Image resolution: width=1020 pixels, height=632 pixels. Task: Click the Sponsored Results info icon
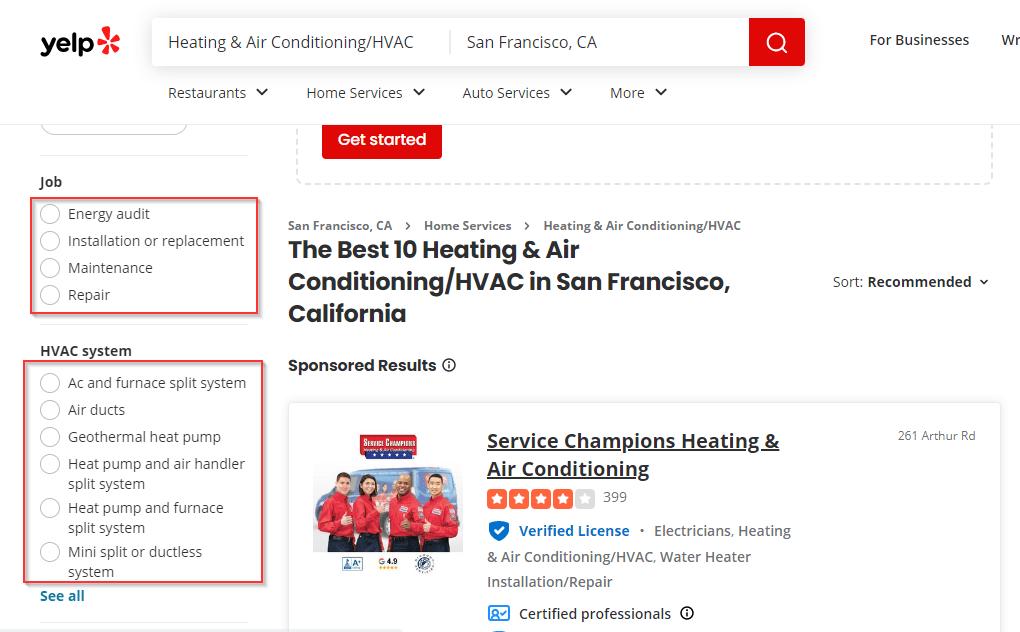click(x=449, y=365)
